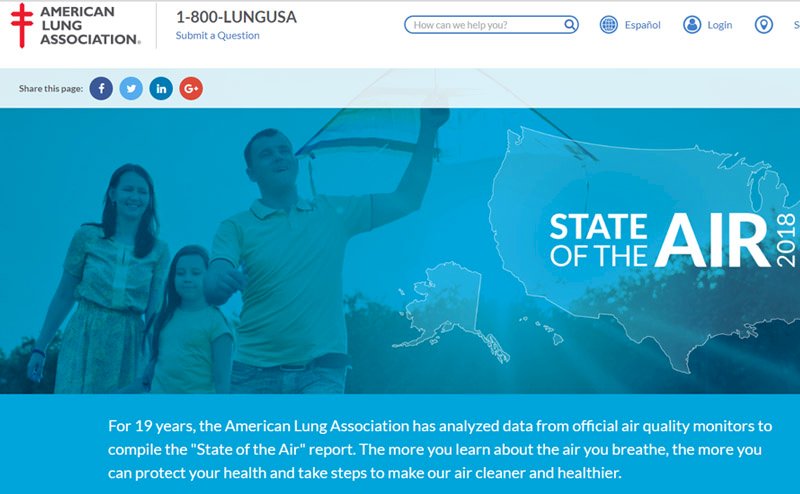The height and width of the screenshot is (494, 800).
Task: Click the 1-800-LUNGUSA phone number
Action: click(236, 17)
